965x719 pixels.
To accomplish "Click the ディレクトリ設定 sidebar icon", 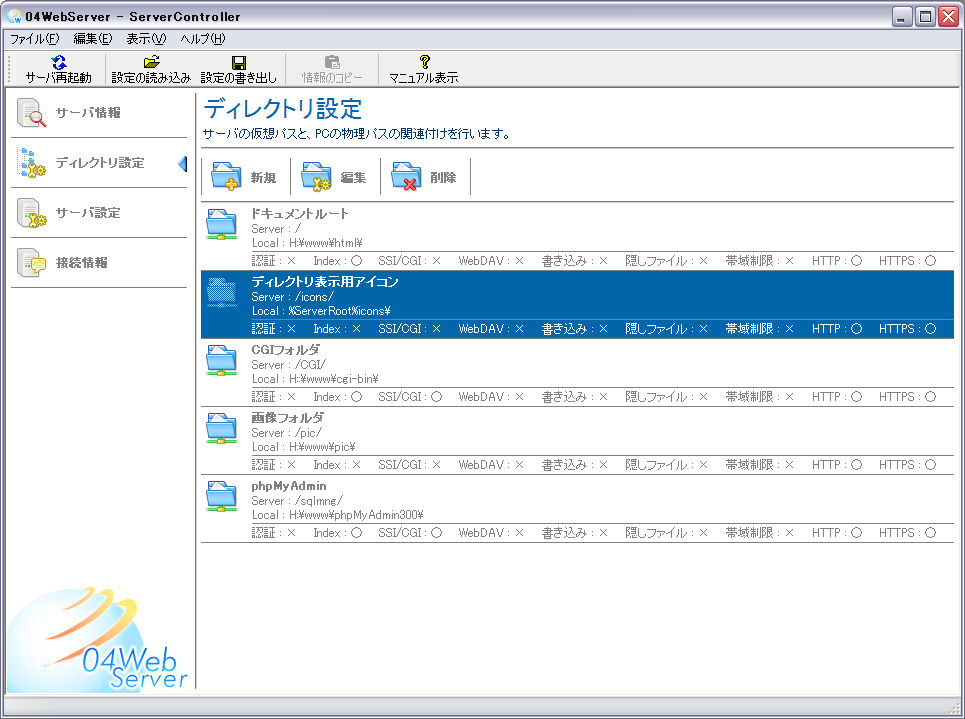I will coord(31,163).
